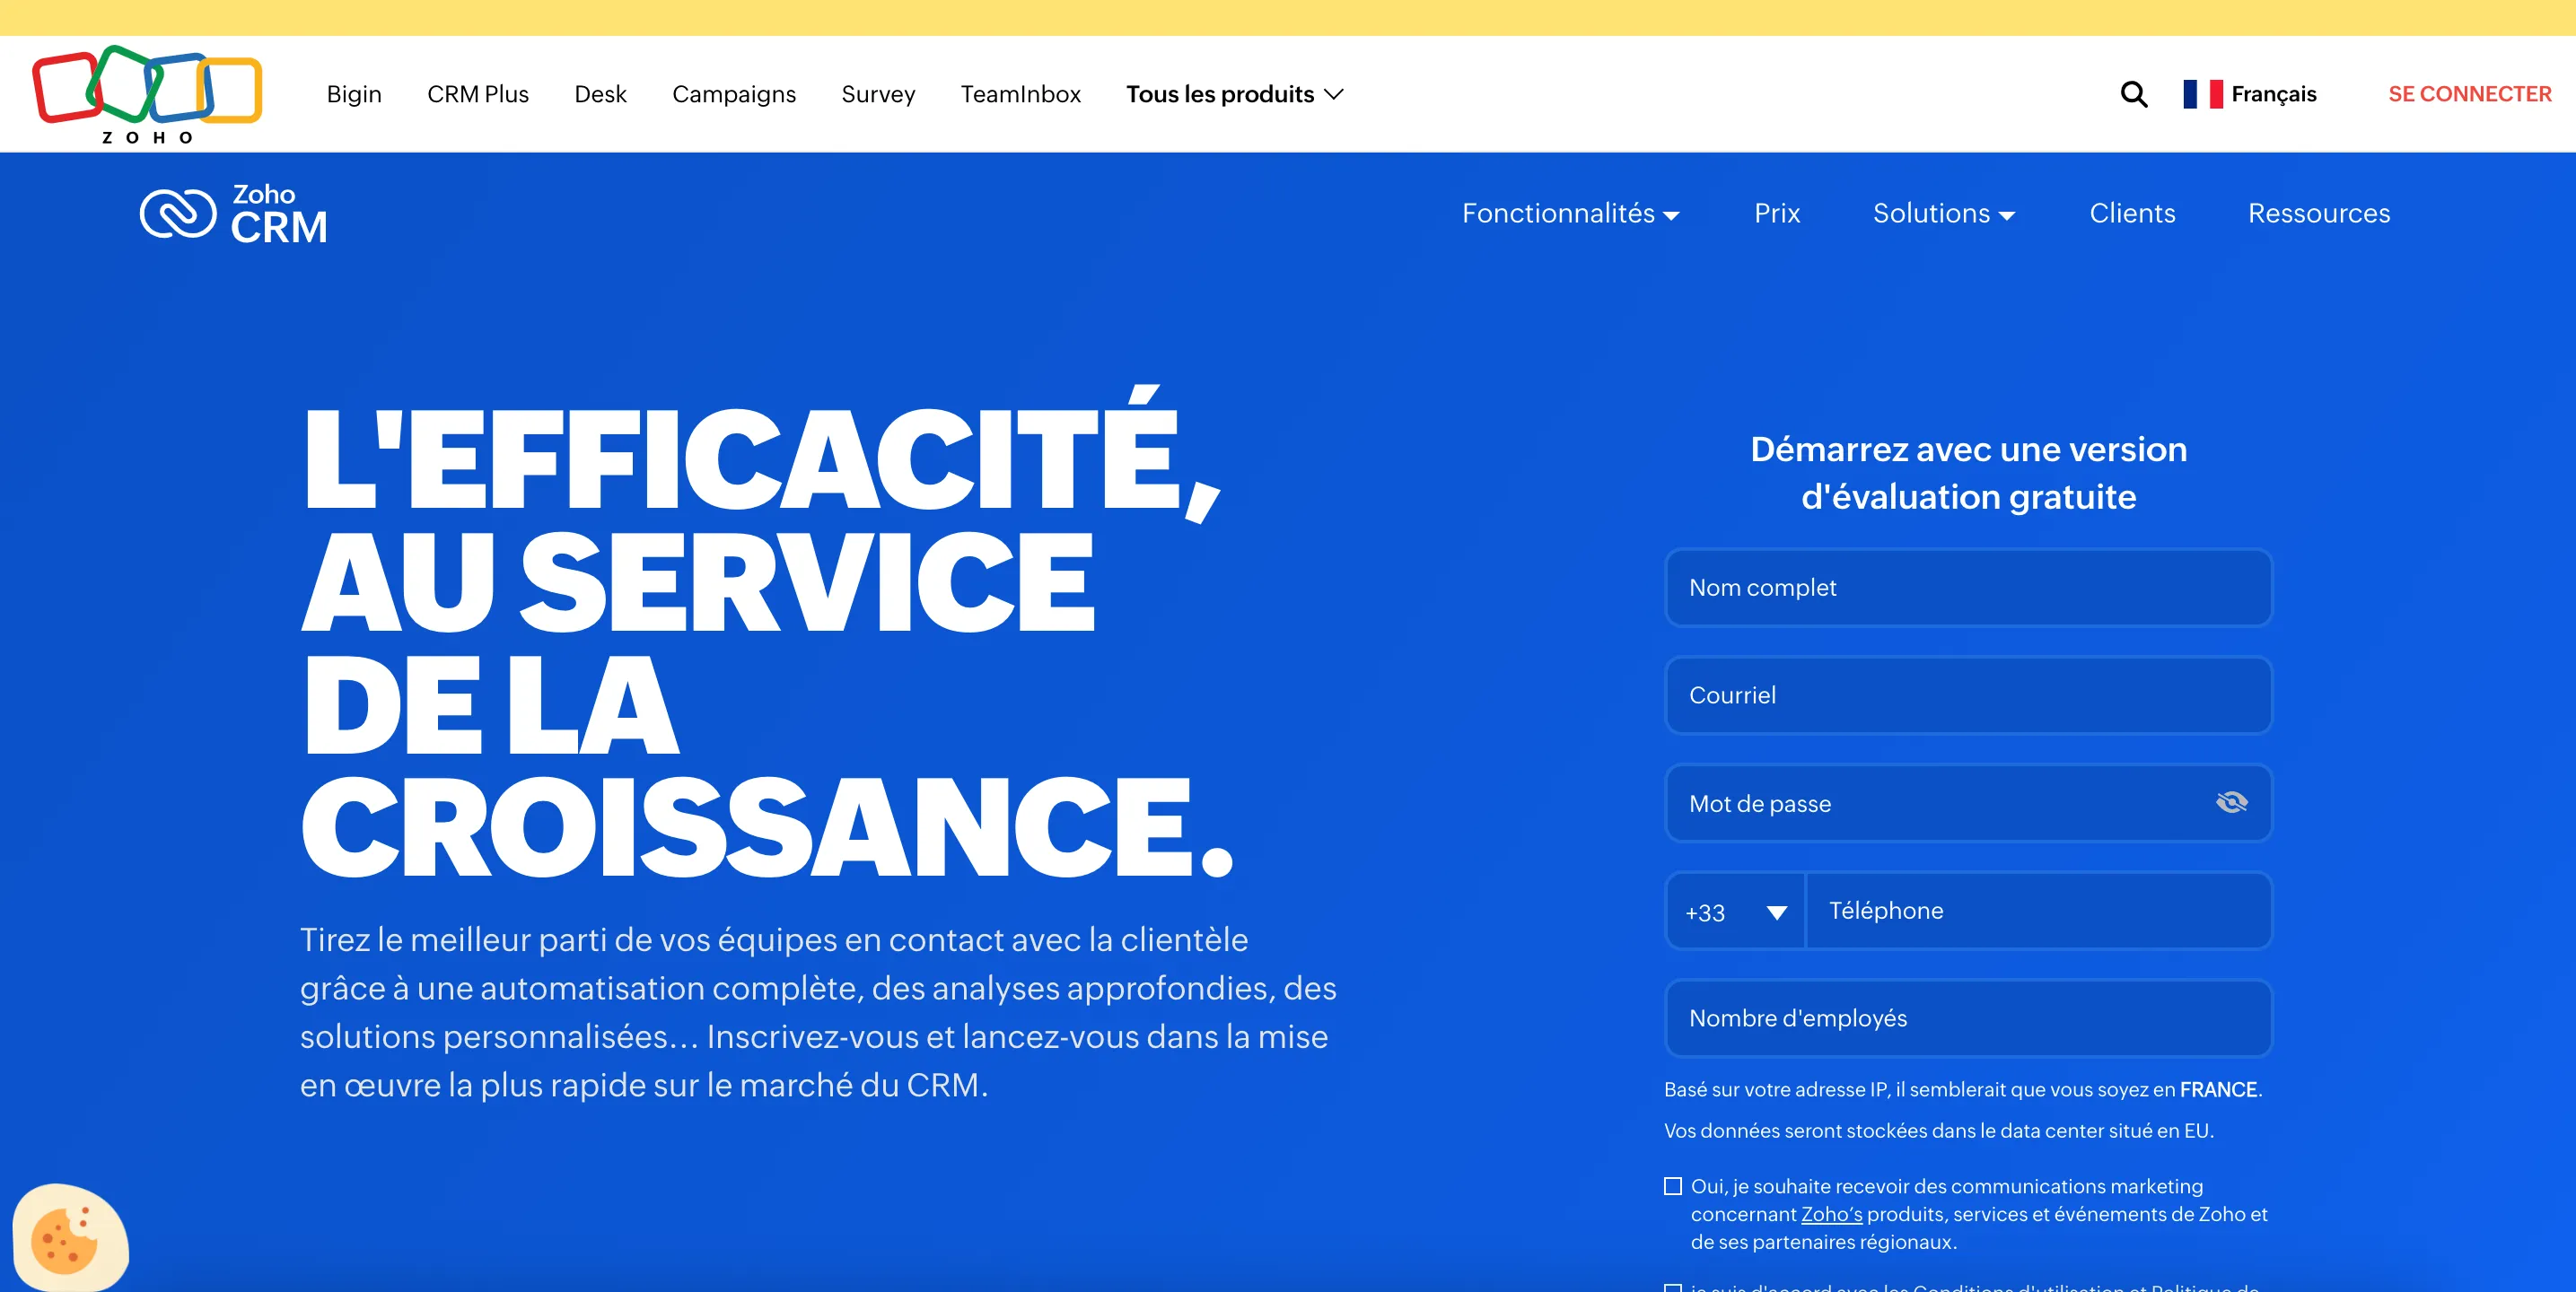Open the Clients page
Image resolution: width=2576 pixels, height=1292 pixels.
pos(2132,213)
